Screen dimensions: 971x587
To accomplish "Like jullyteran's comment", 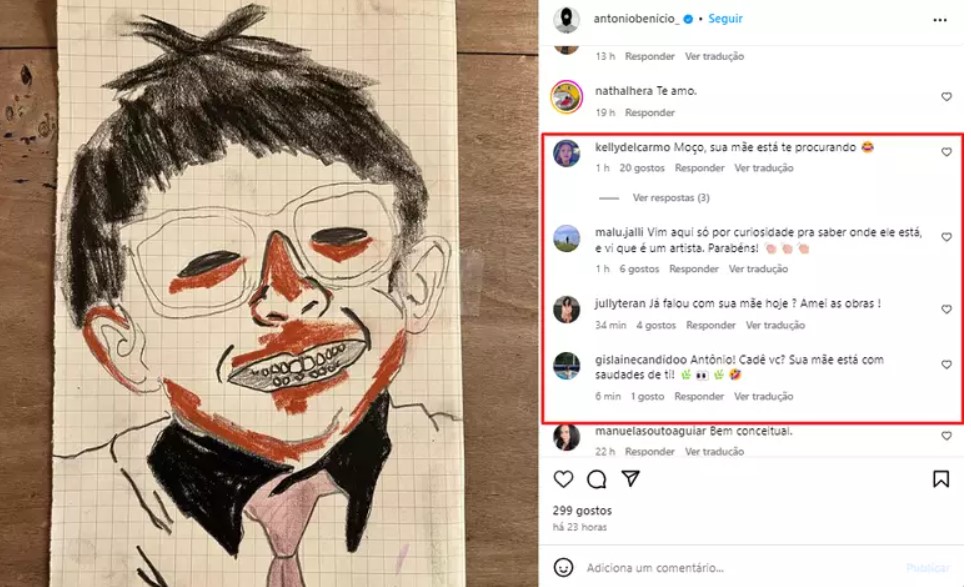I will (946, 310).
